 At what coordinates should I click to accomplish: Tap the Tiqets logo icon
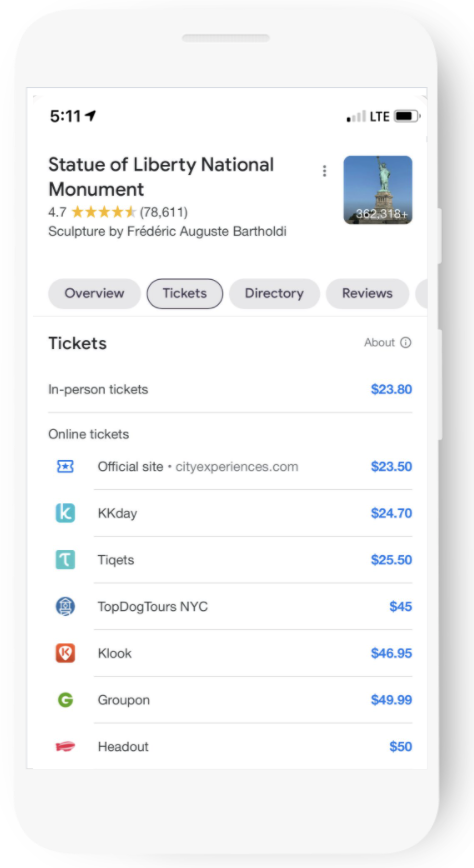pyautogui.click(x=65, y=560)
